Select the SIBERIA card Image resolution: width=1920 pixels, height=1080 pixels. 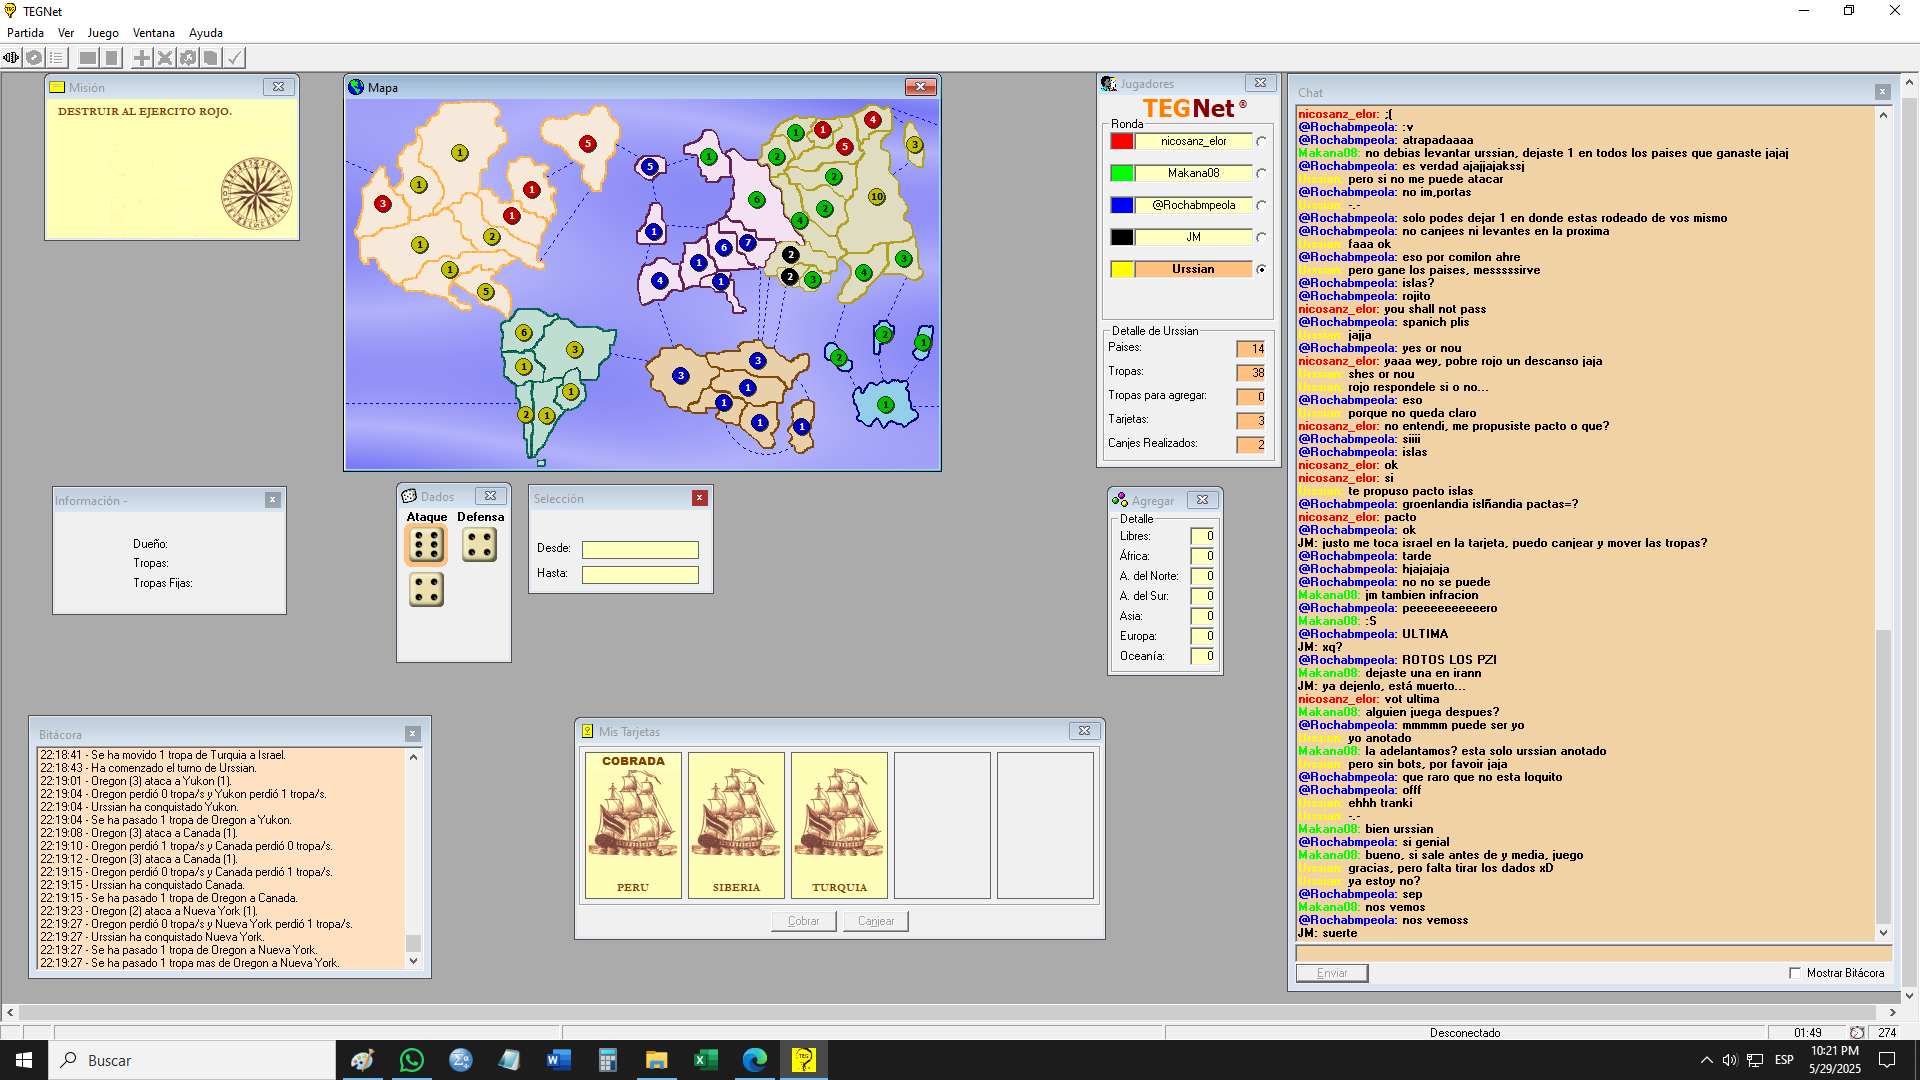click(736, 825)
